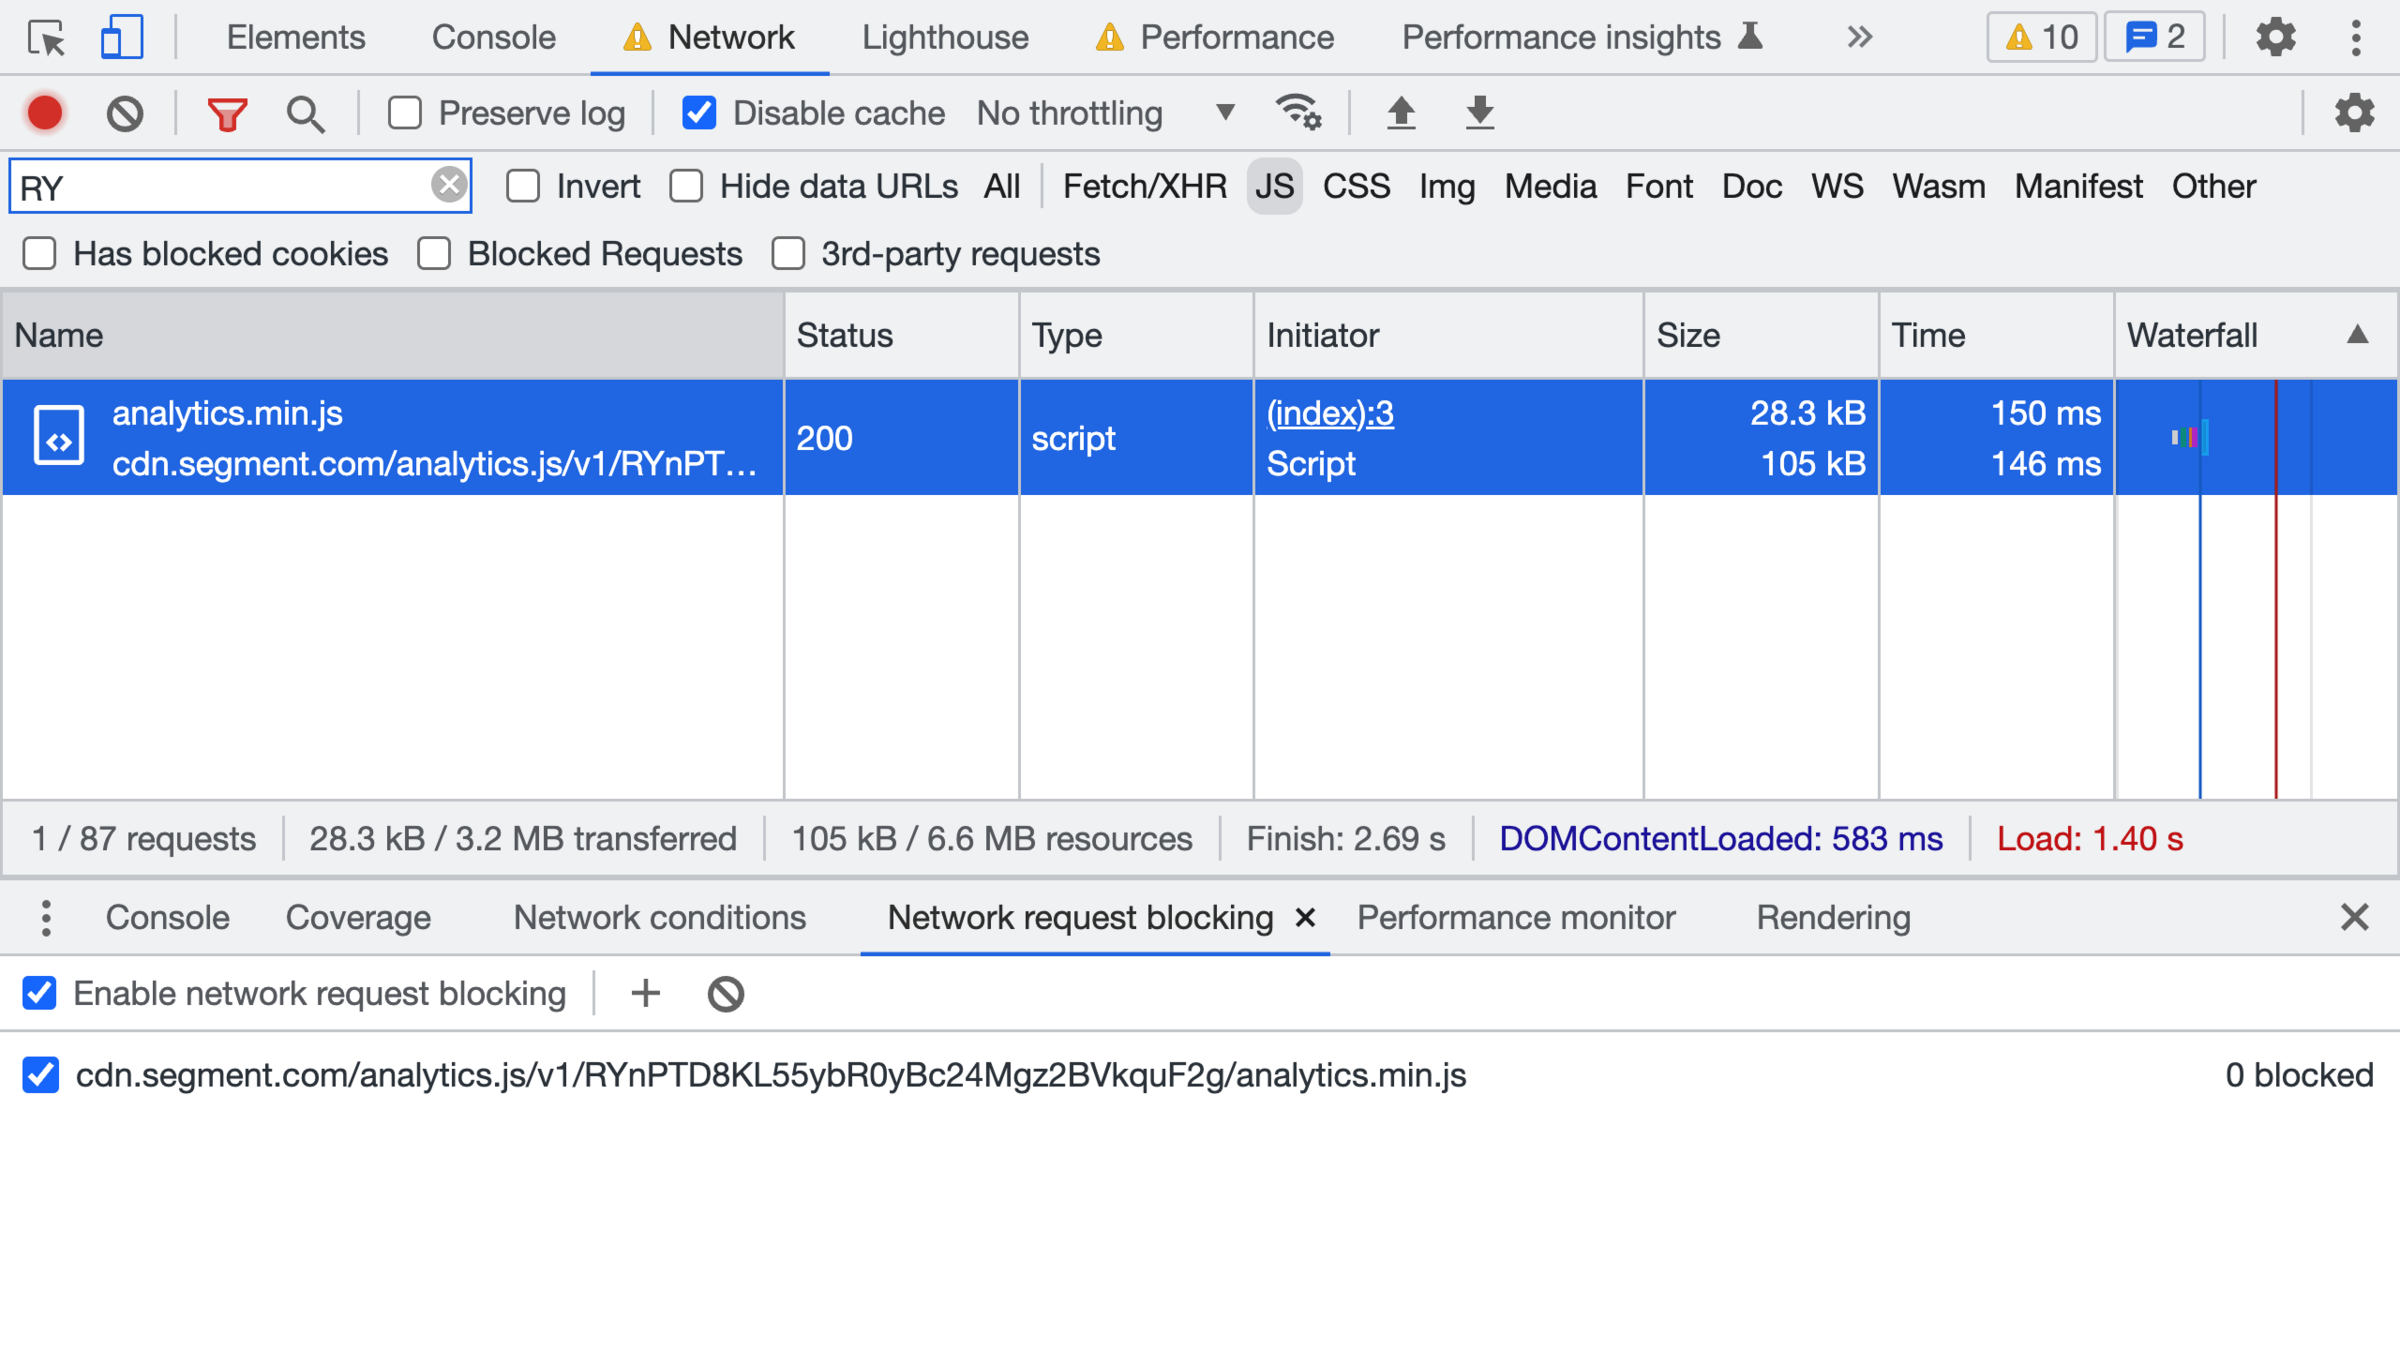Disable the Enable network request blocking checkbox
This screenshot has height=1350, width=2400.
tap(40, 993)
